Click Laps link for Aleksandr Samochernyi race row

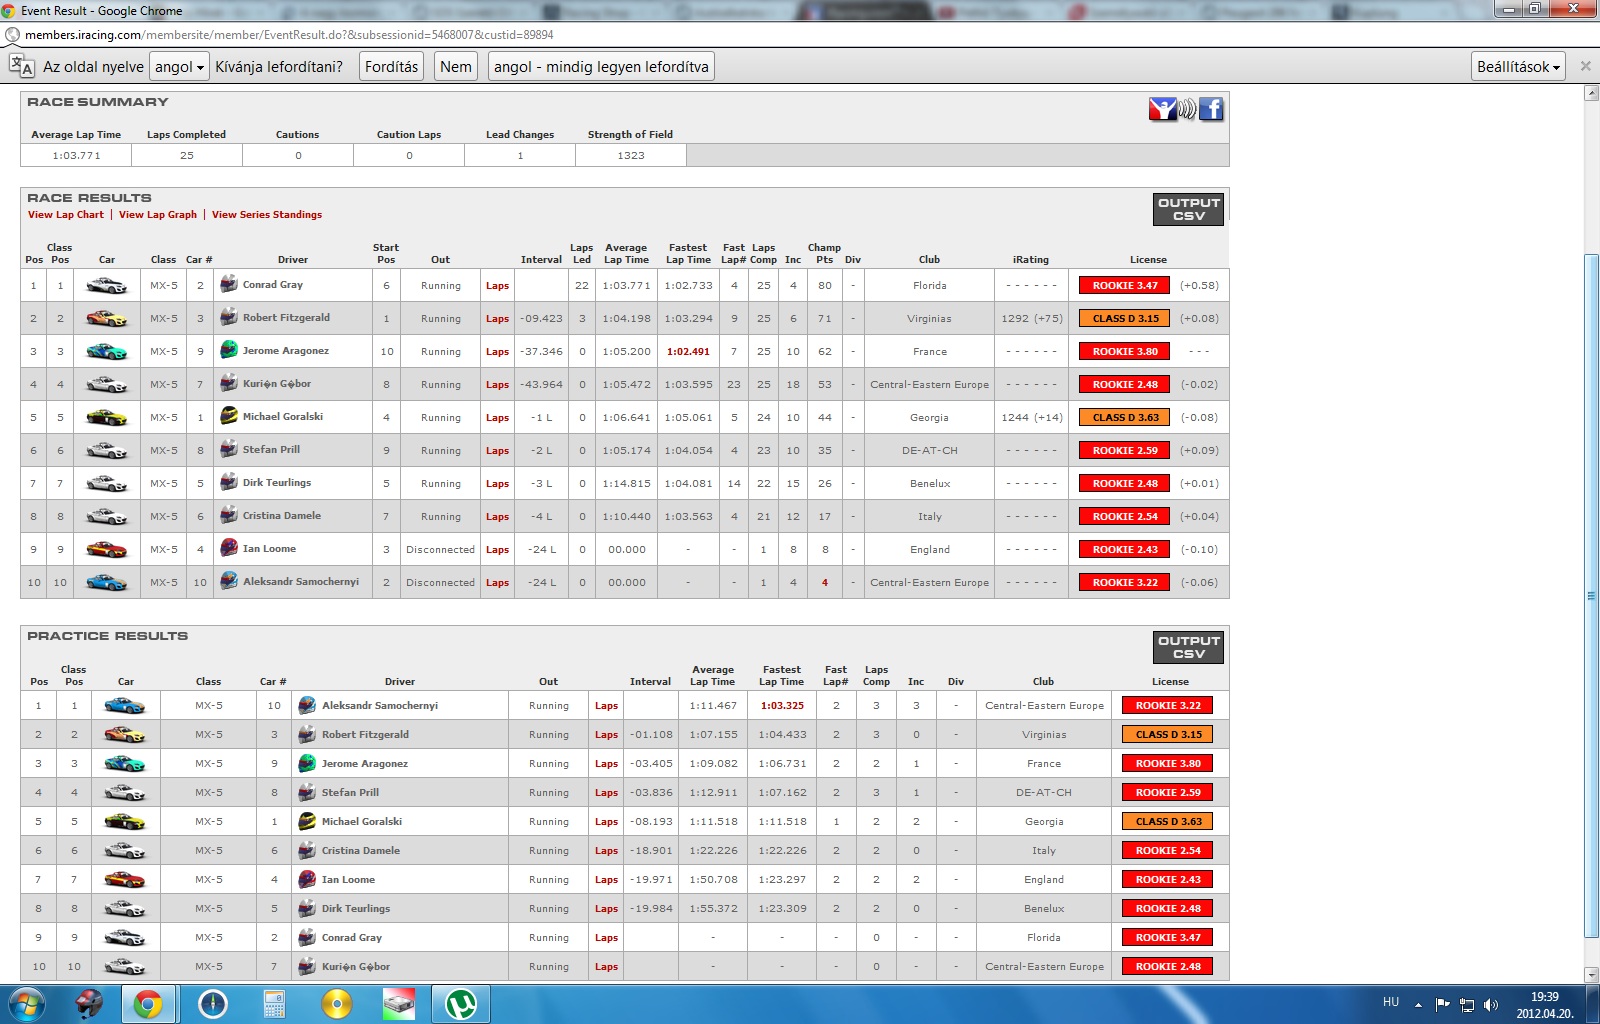click(x=497, y=583)
